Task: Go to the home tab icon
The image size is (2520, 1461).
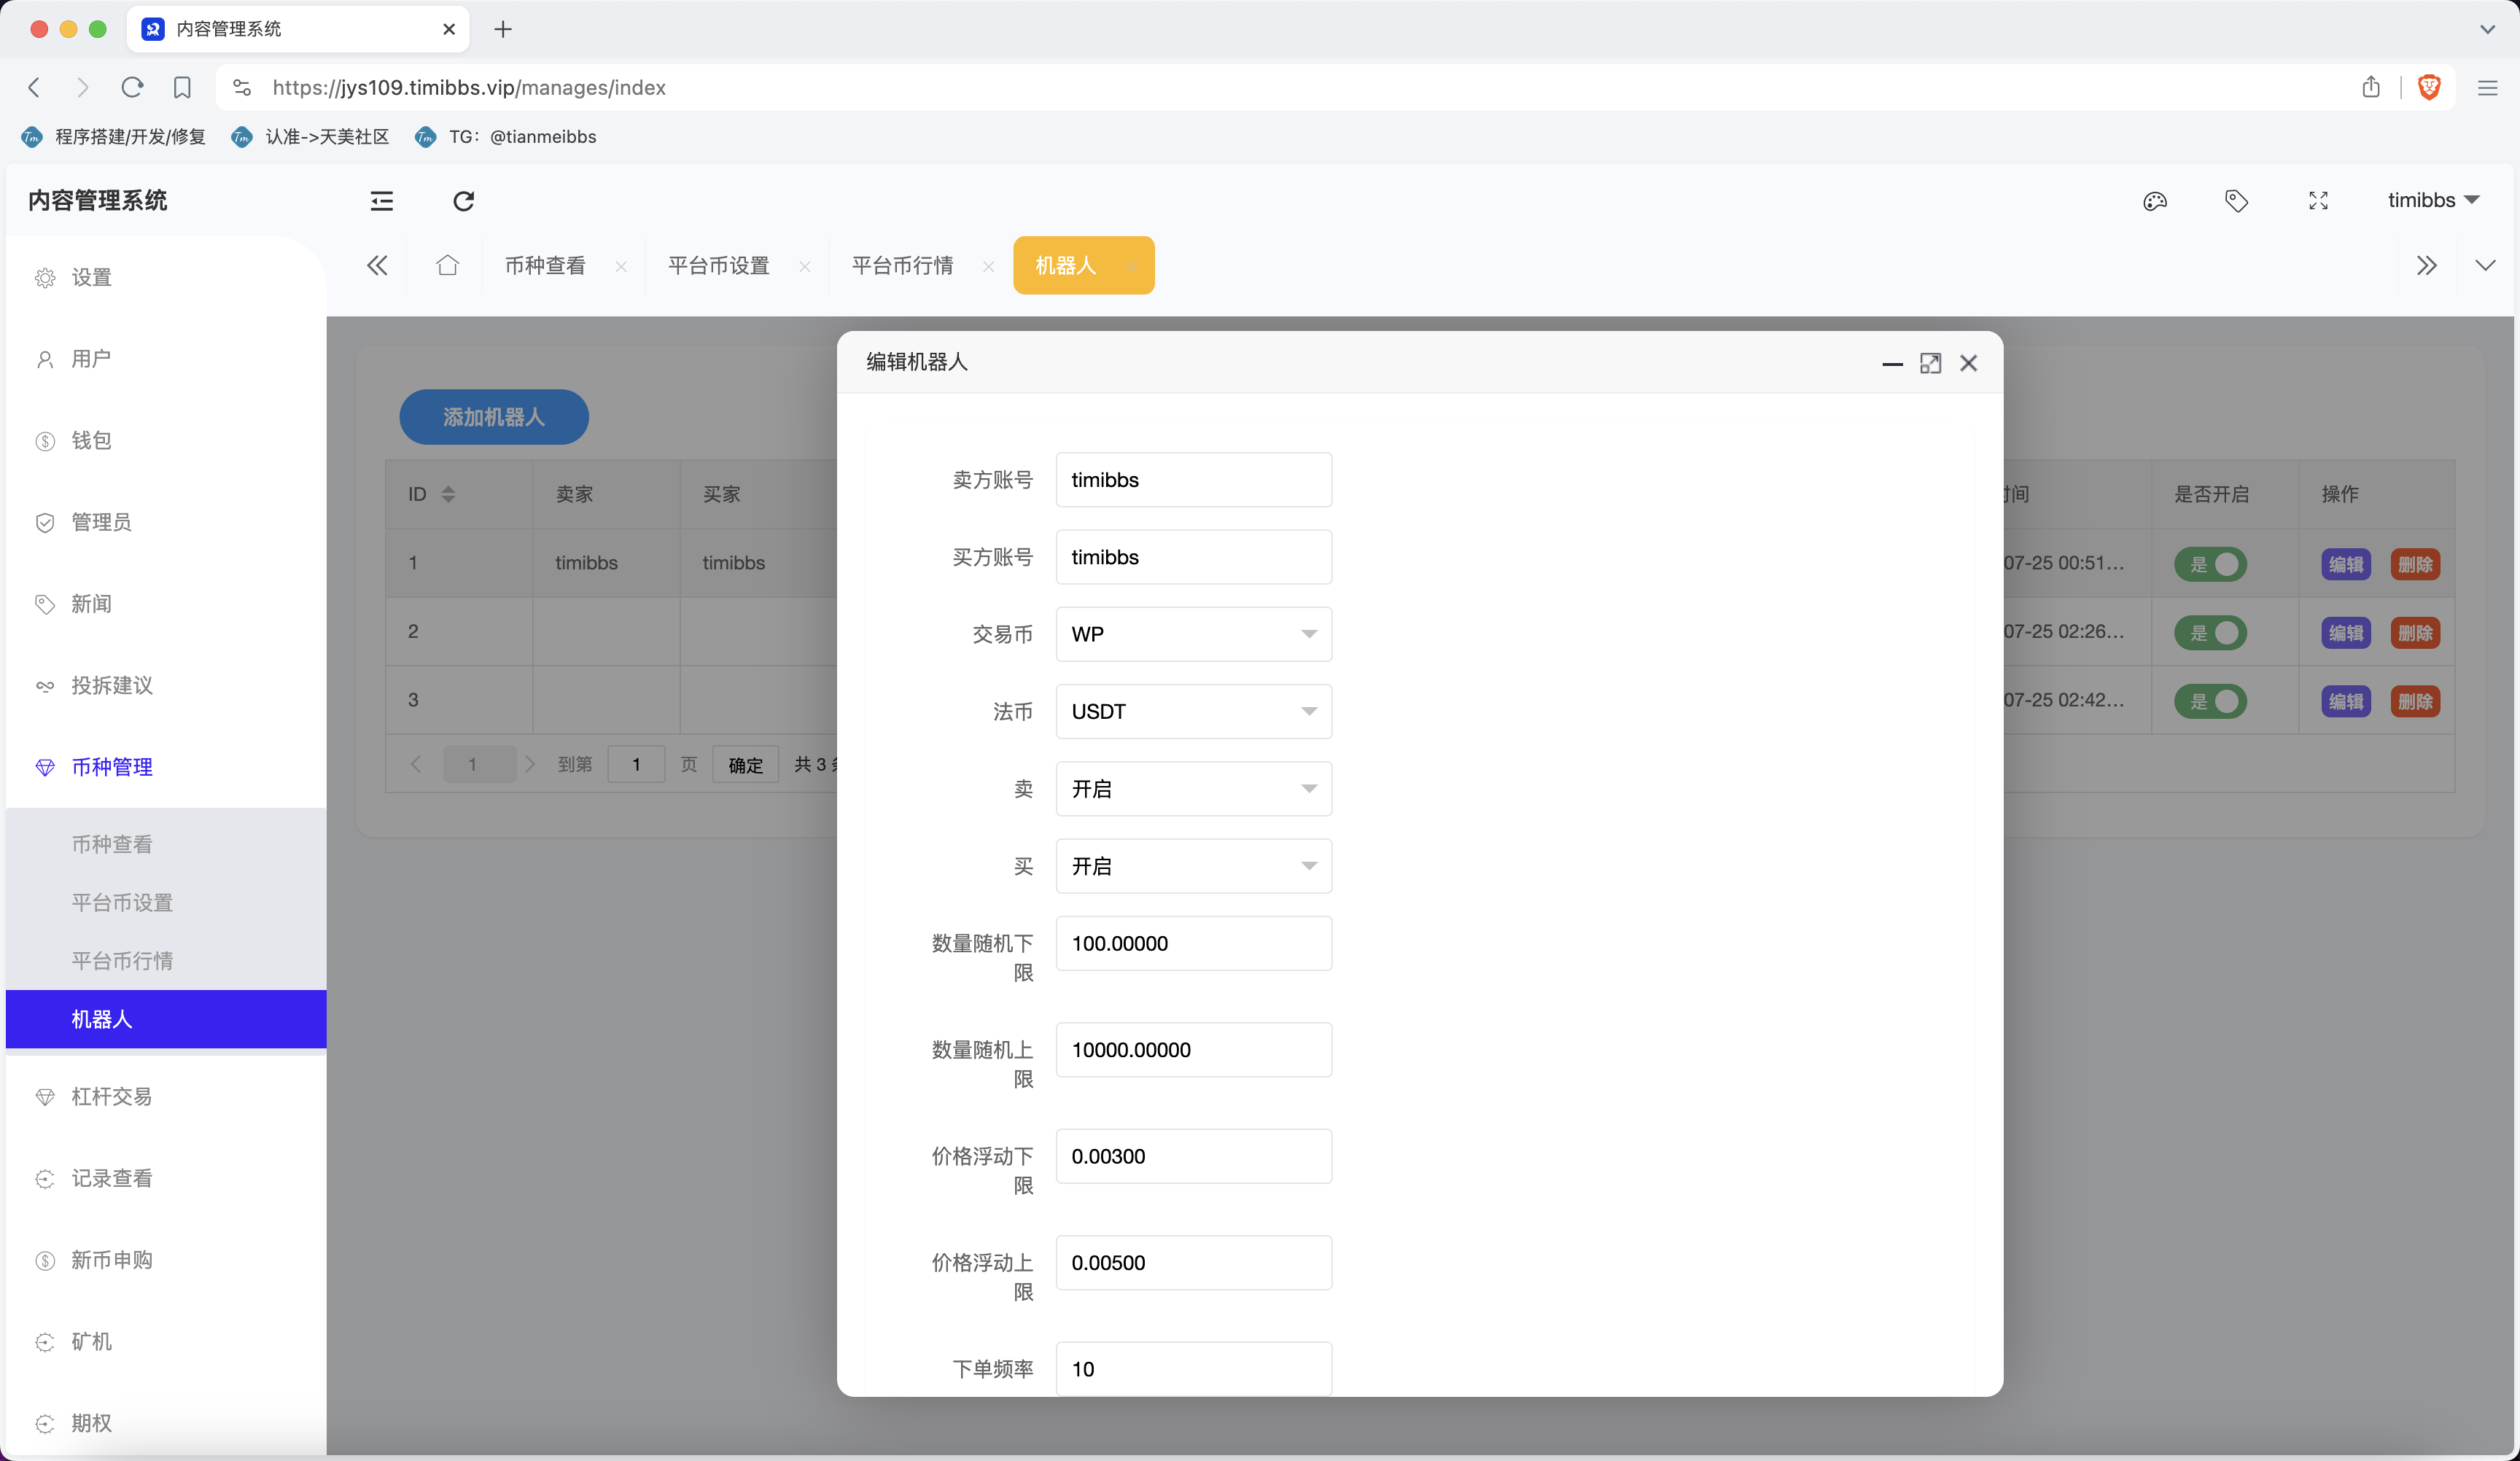Action: (447, 265)
